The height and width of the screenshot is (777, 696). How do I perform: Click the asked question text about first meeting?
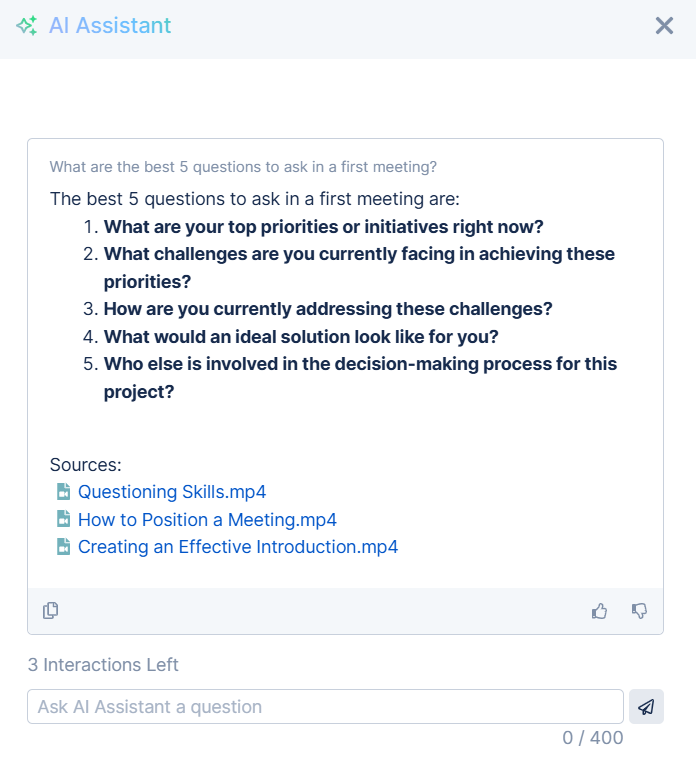point(243,167)
